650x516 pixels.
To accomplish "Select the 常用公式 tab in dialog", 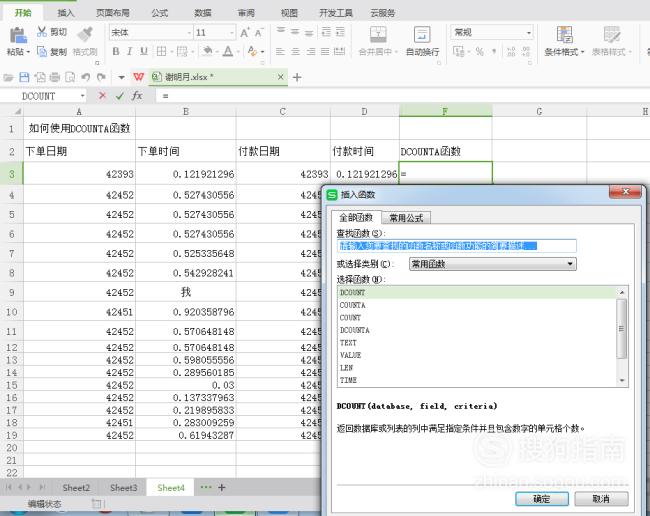I will click(406, 218).
